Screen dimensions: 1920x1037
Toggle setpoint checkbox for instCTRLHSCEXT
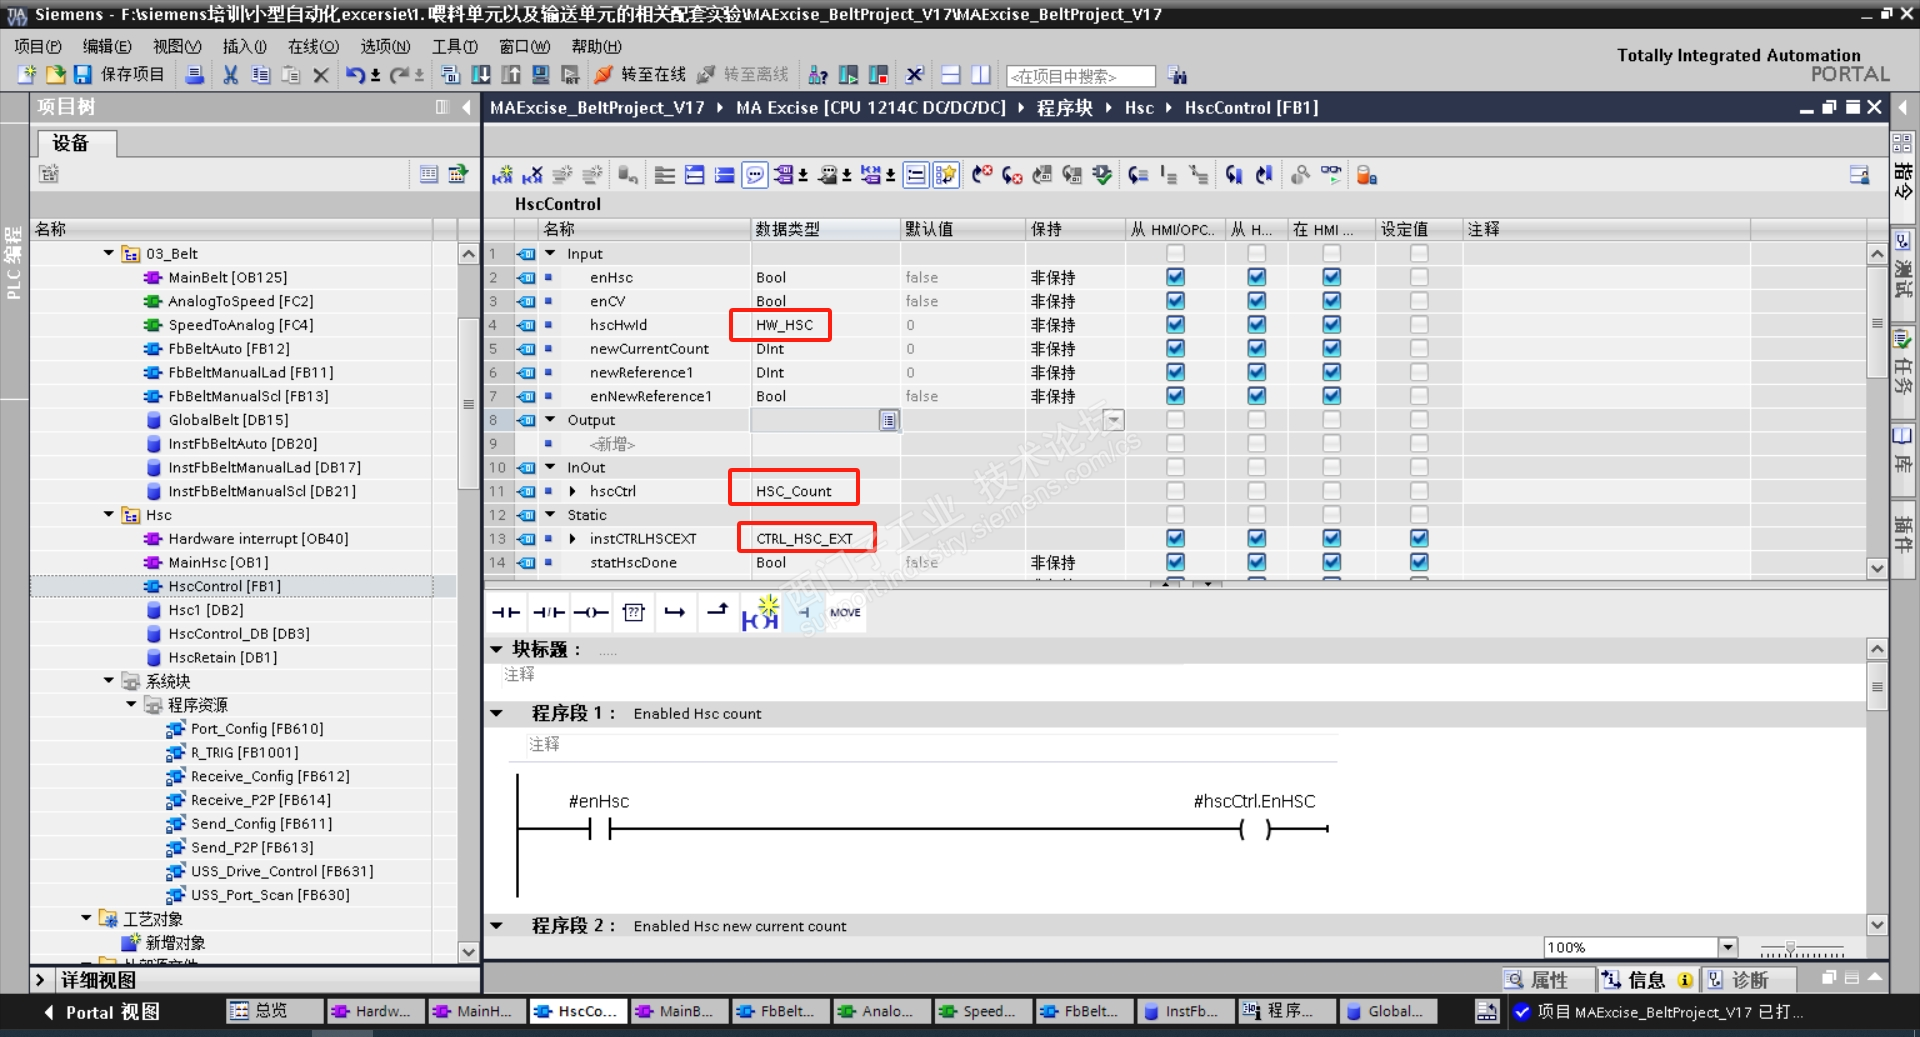click(1419, 538)
